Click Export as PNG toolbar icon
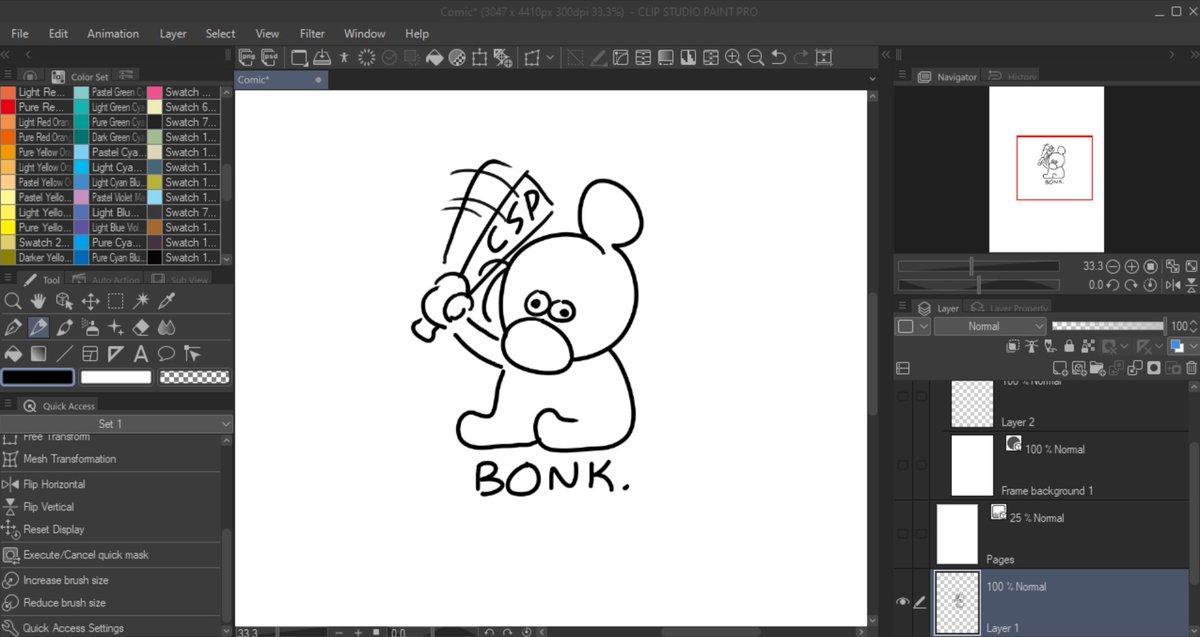Image resolution: width=1200 pixels, height=637 pixels. (246, 57)
